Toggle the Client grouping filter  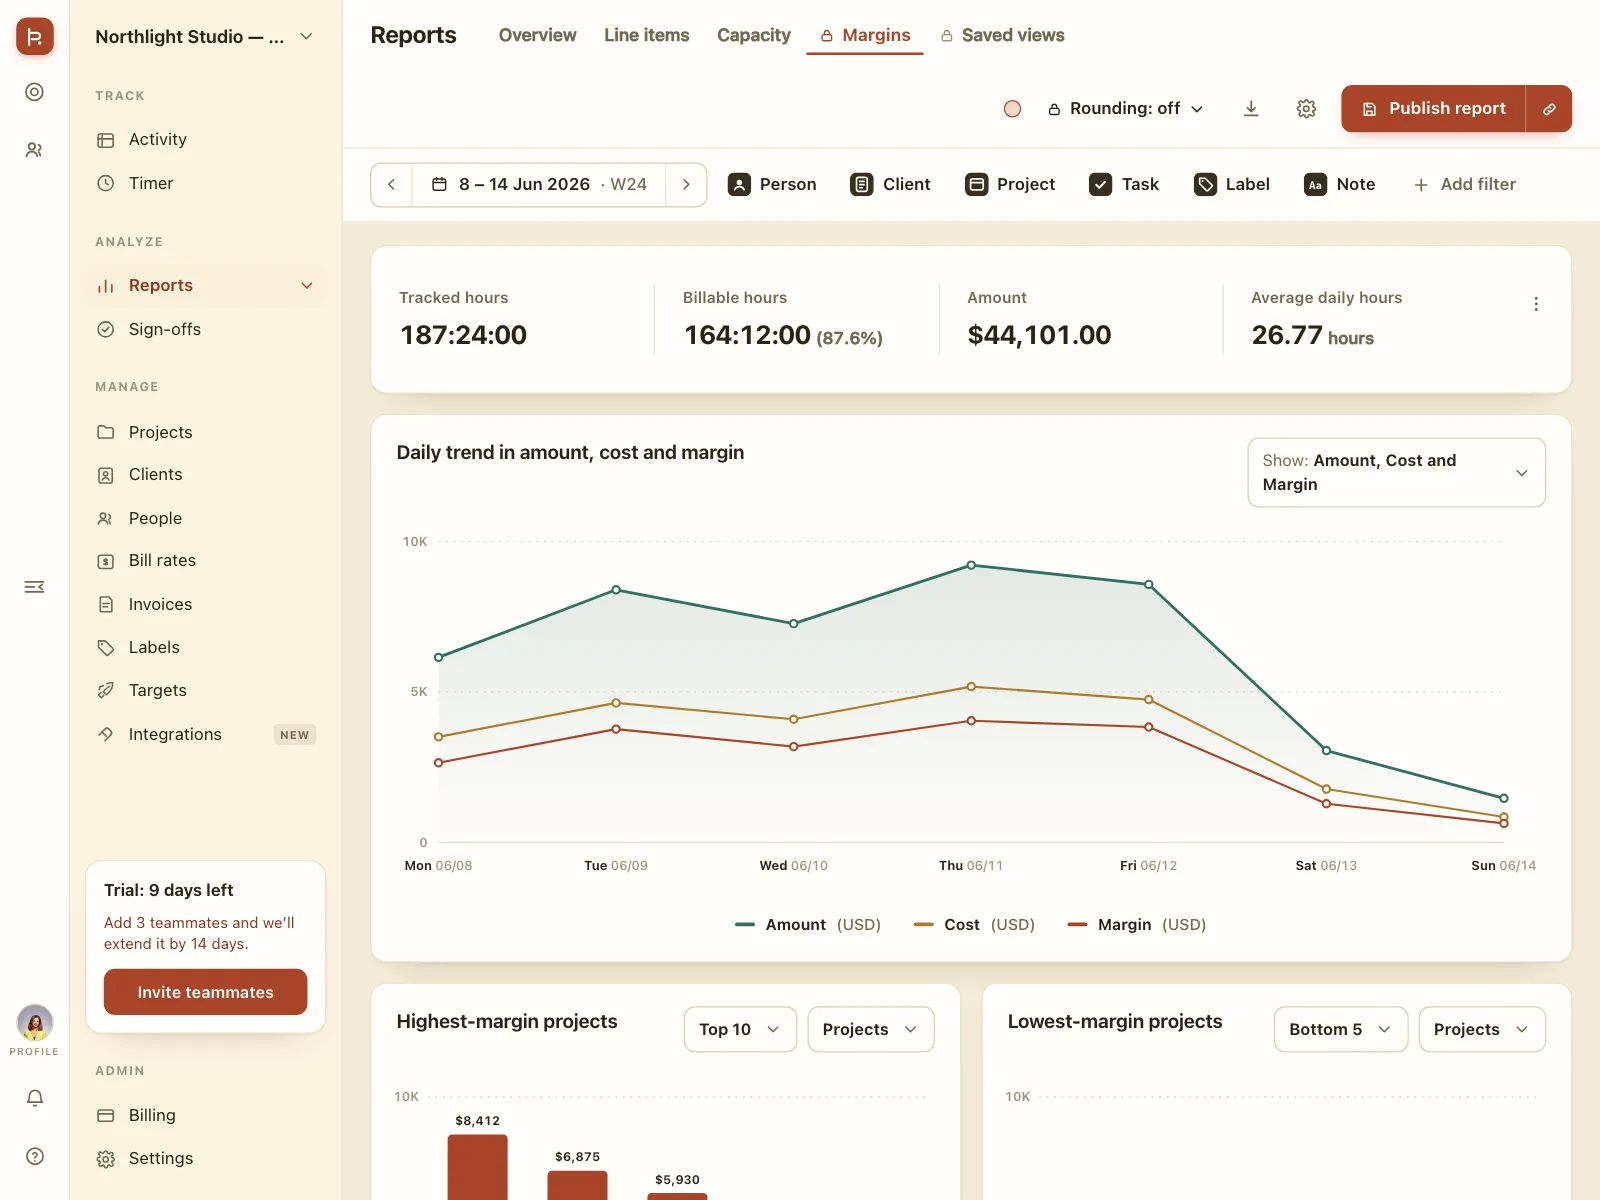click(890, 185)
